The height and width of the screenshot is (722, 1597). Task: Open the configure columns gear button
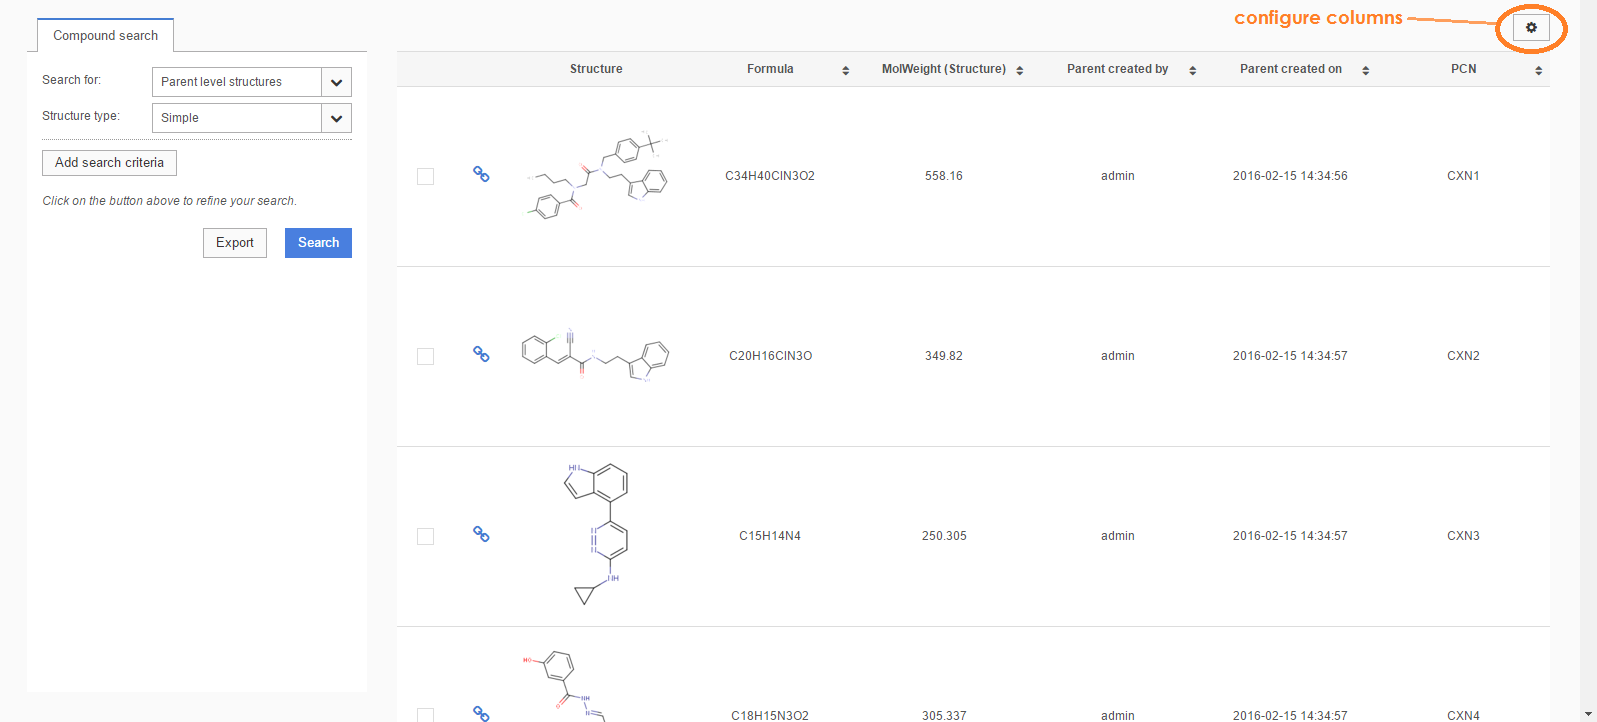point(1530,28)
